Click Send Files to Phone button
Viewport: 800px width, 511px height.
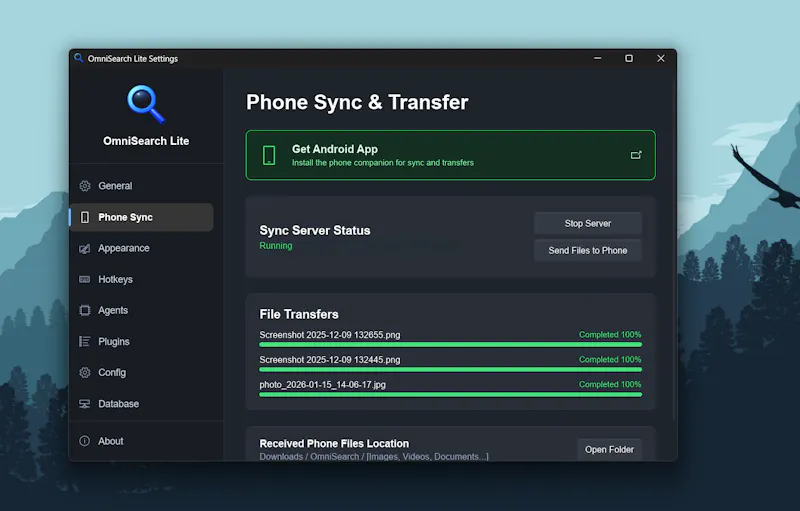(x=588, y=250)
